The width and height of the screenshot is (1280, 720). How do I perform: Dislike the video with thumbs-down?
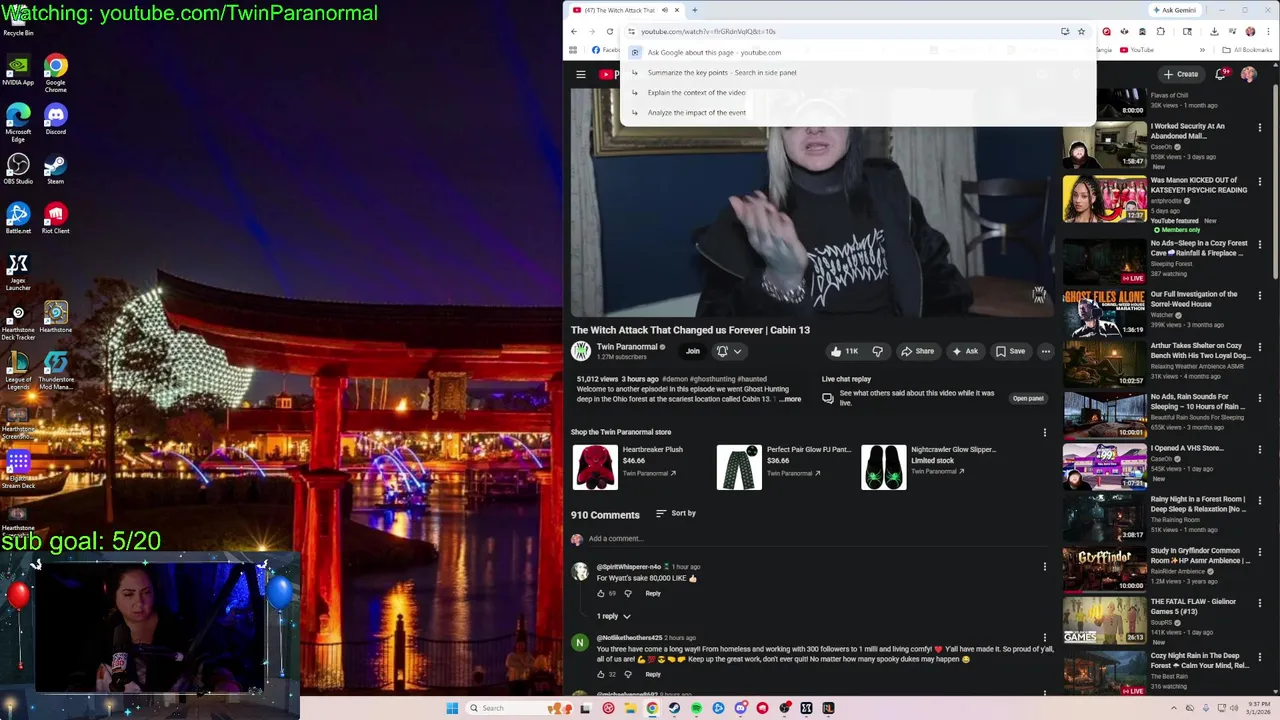pyautogui.click(x=877, y=351)
